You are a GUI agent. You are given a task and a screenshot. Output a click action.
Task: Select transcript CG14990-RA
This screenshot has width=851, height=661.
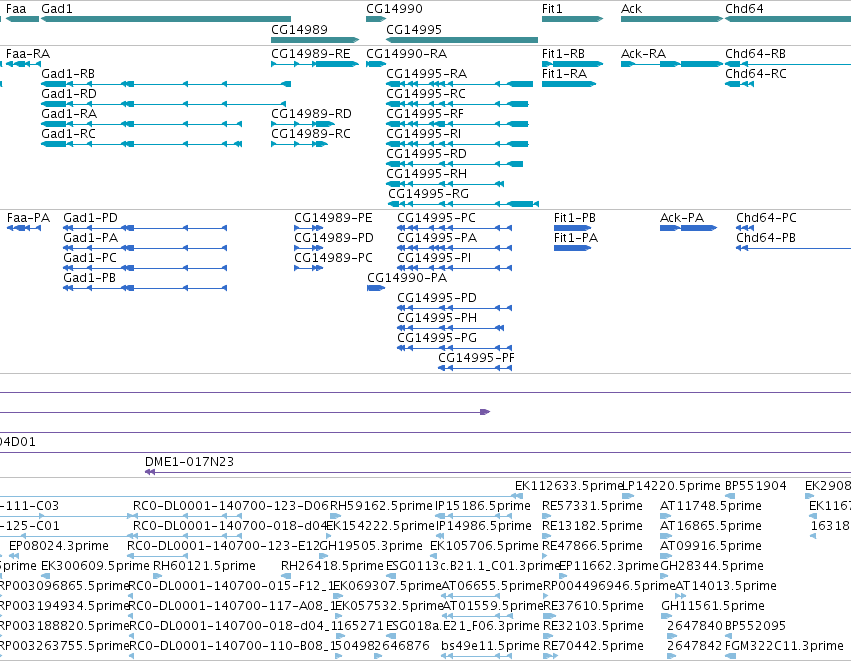[376, 64]
